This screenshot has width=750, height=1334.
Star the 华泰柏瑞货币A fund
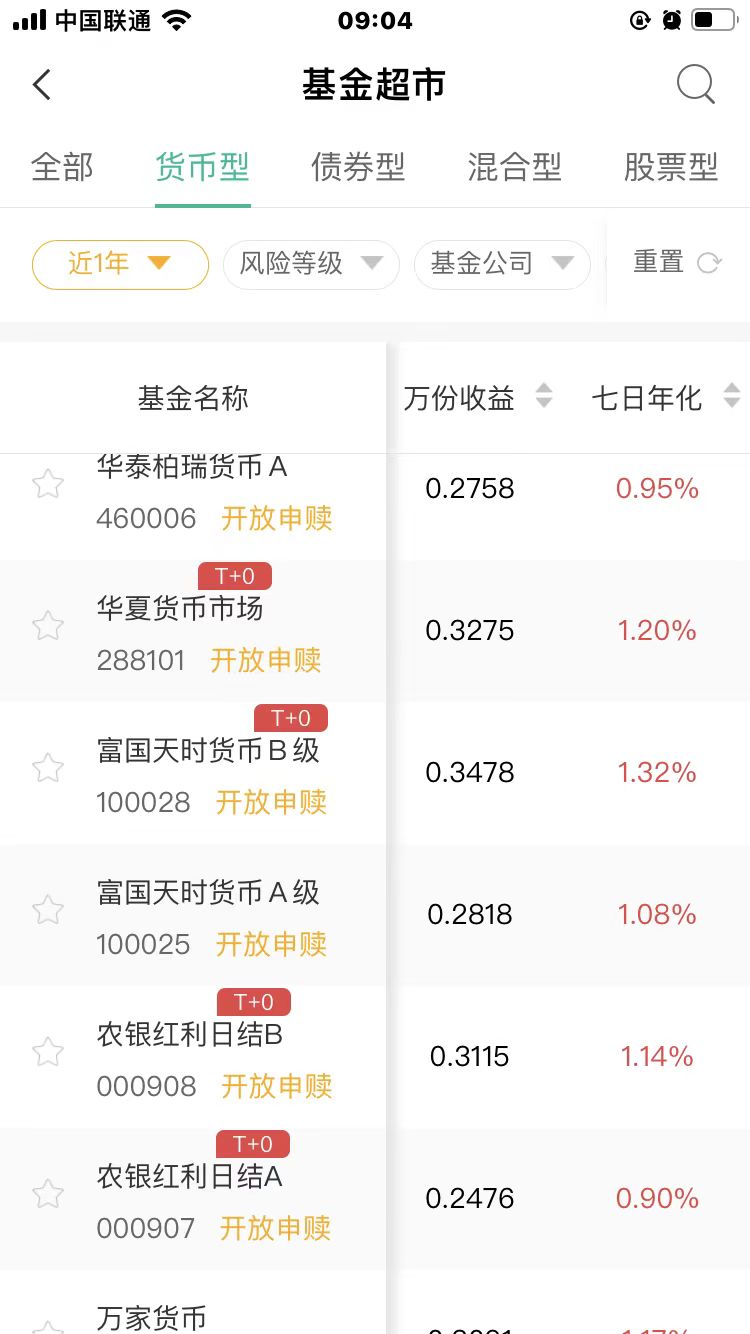pos(48,486)
